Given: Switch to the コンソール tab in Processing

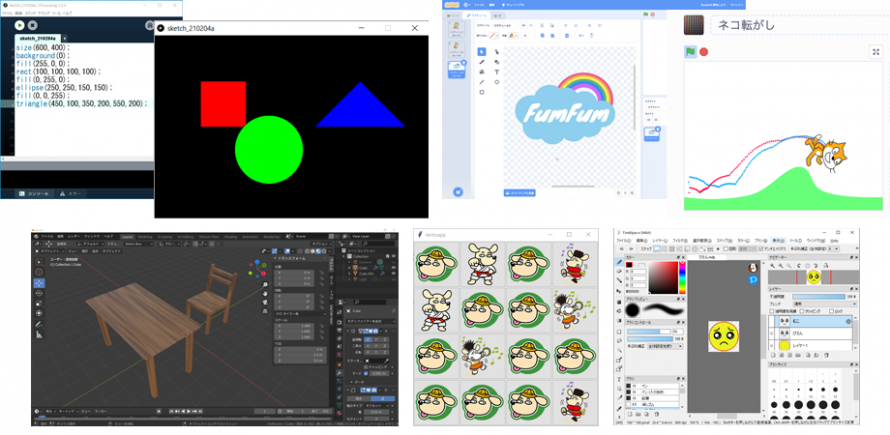Looking at the screenshot, I should [x=35, y=193].
